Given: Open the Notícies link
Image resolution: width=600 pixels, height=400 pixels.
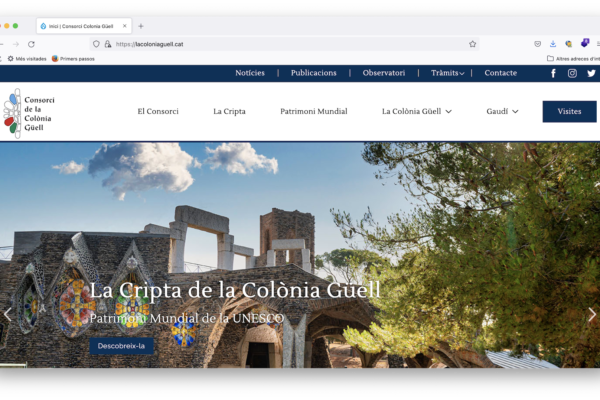Looking at the screenshot, I should tap(250, 73).
